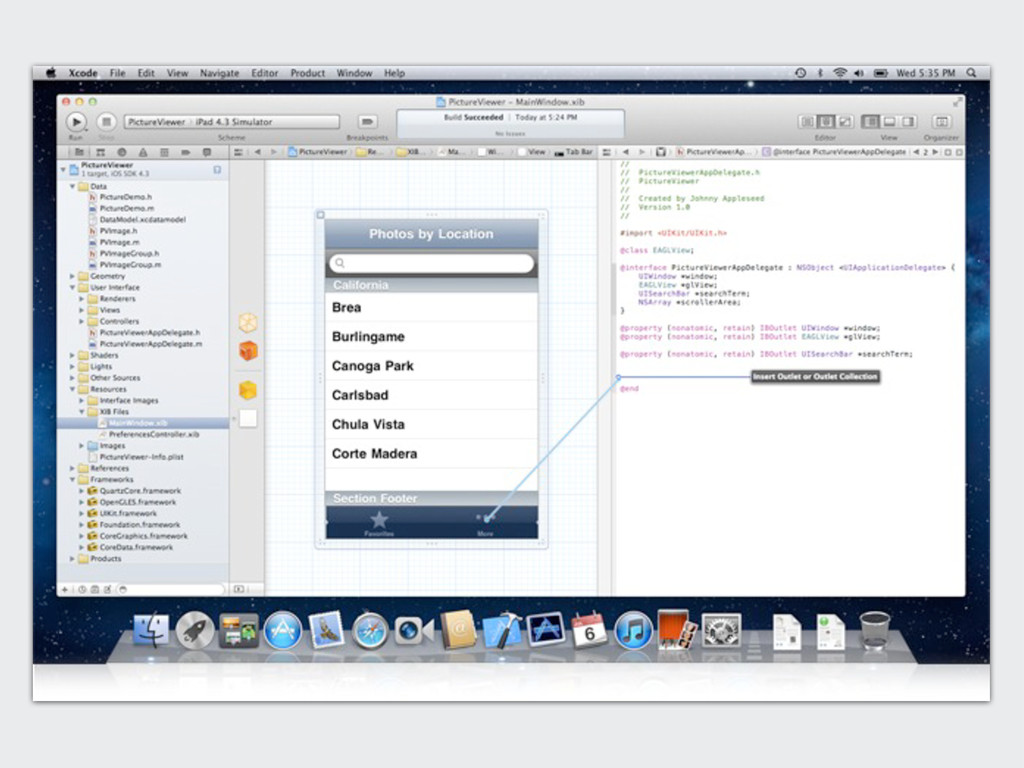The height and width of the screenshot is (768, 1024).
Task: Run the PictureViewer project
Action: (76, 121)
